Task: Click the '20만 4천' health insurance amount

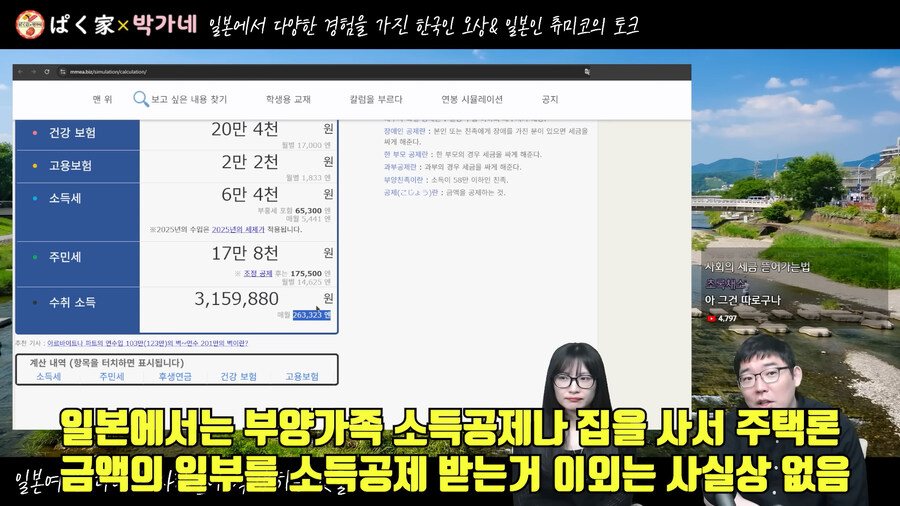Action: 245,130
